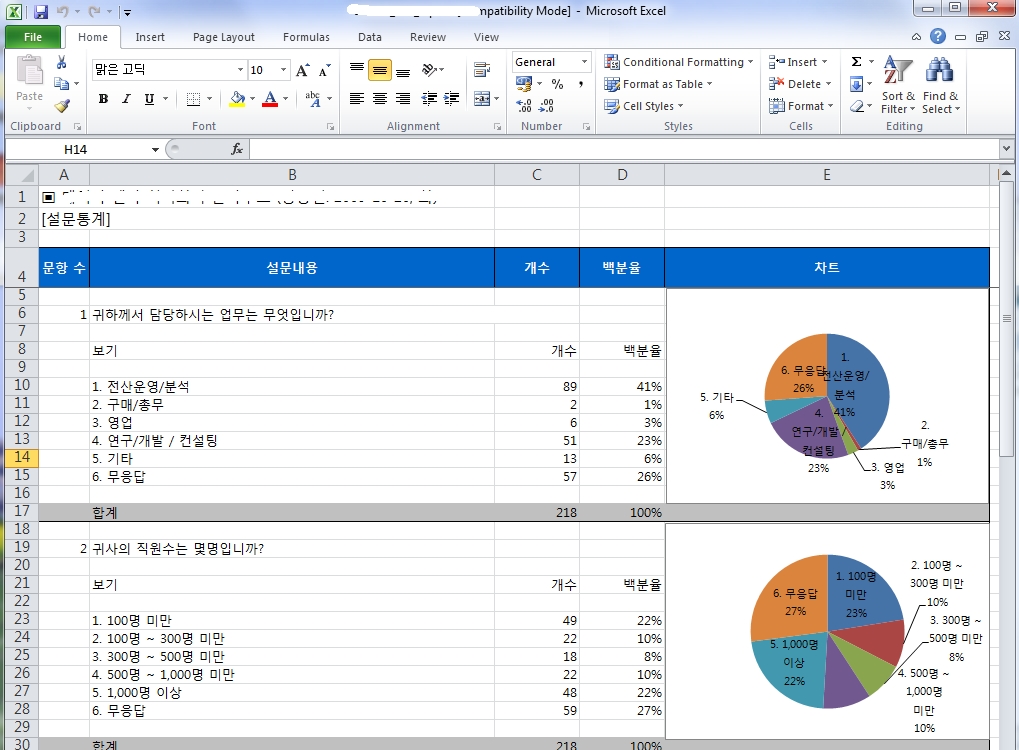
Task: Expand Conditional Formatting menu
Action: coord(678,62)
